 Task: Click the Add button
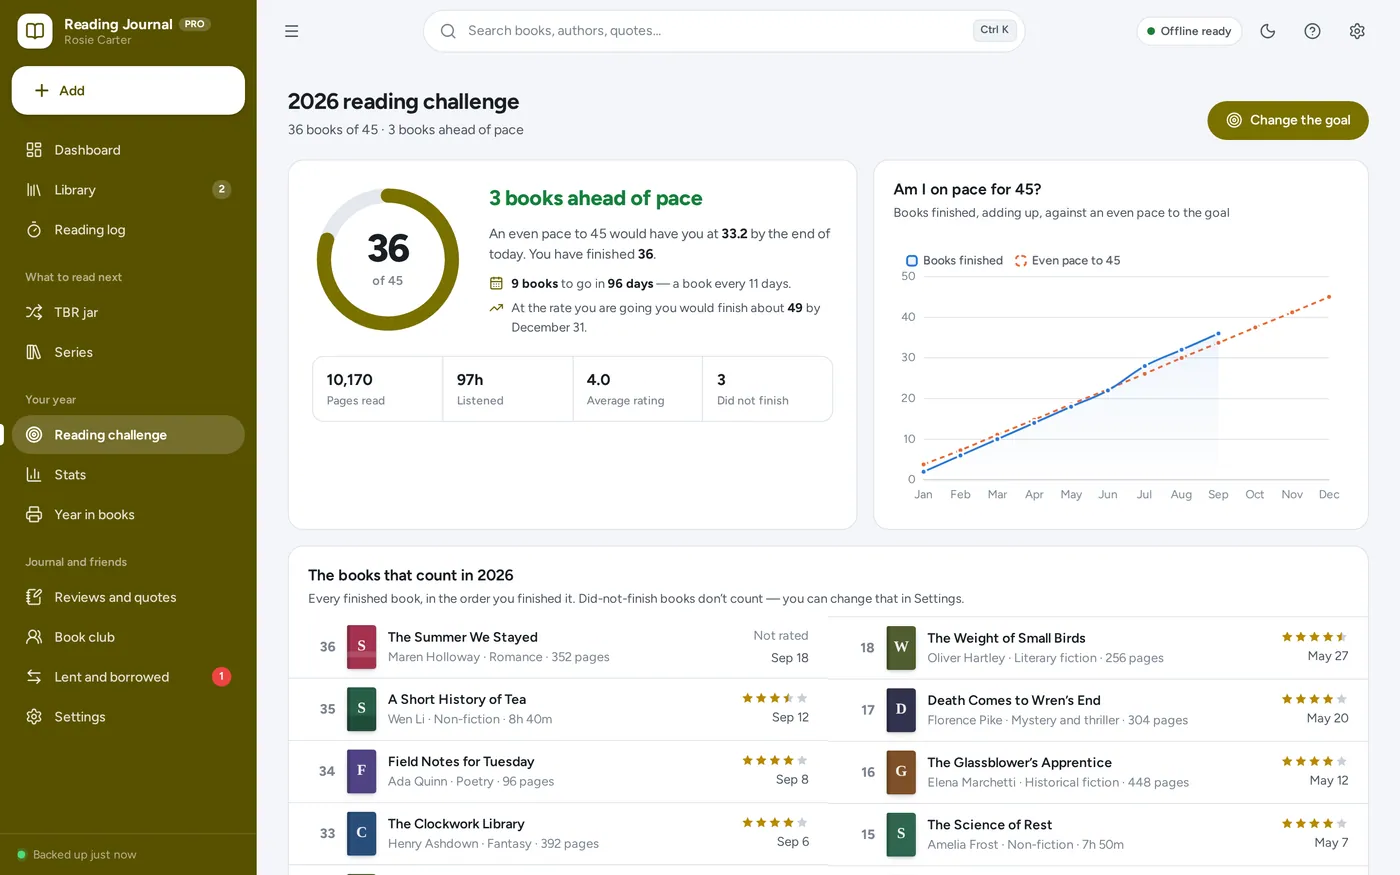pos(128,91)
